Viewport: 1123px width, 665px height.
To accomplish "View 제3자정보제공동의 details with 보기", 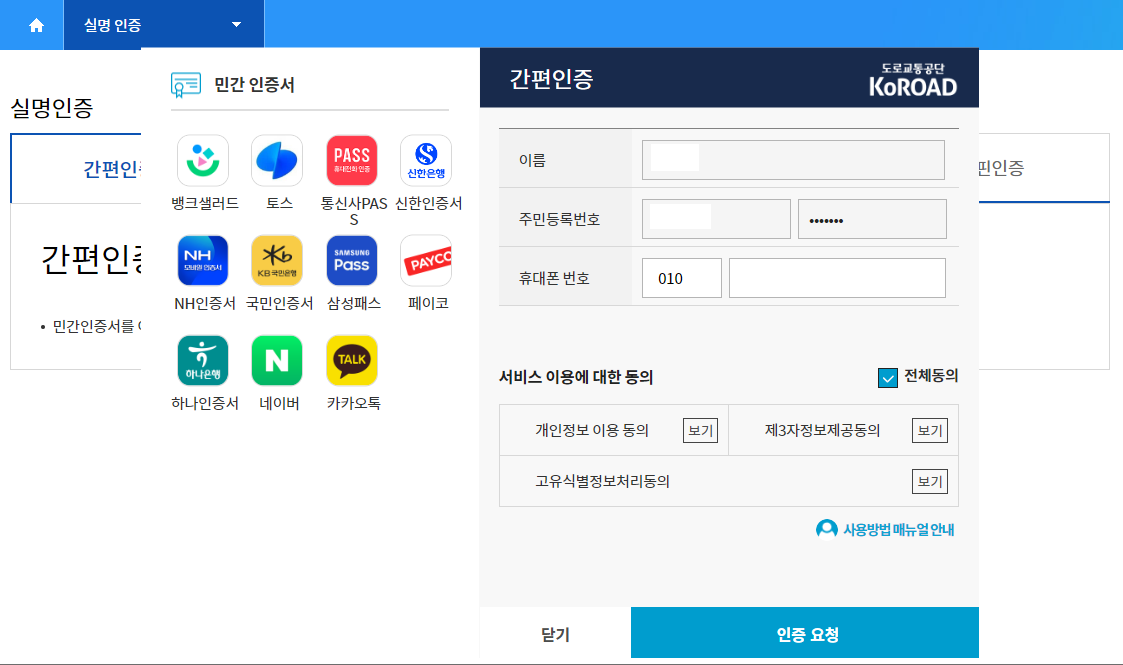I will [930, 430].
